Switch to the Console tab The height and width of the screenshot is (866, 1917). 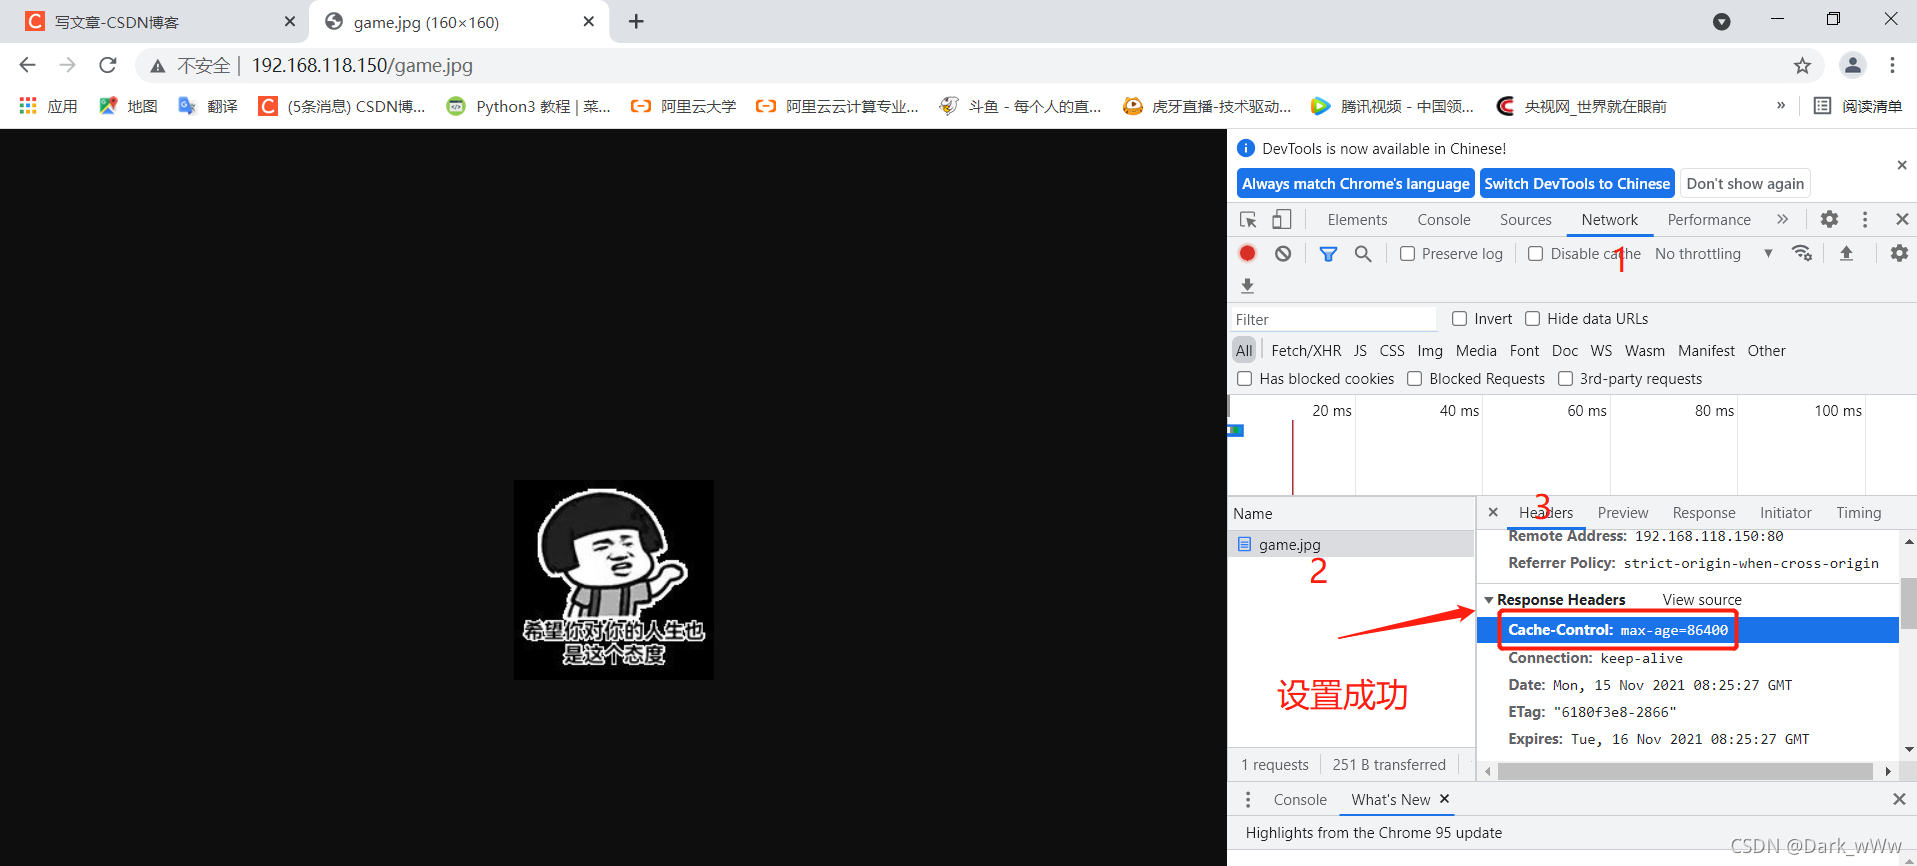click(1443, 220)
